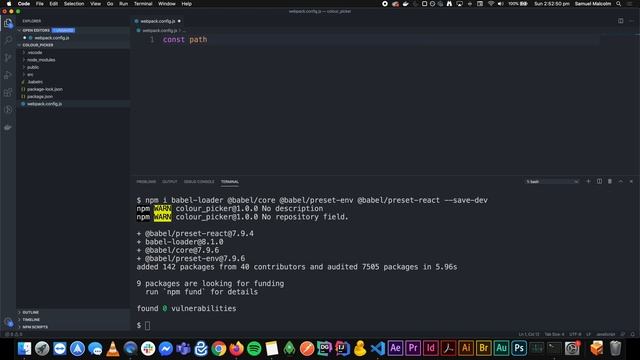640x360 pixels.
Task: Expand the public folder
Action: tap(33, 67)
